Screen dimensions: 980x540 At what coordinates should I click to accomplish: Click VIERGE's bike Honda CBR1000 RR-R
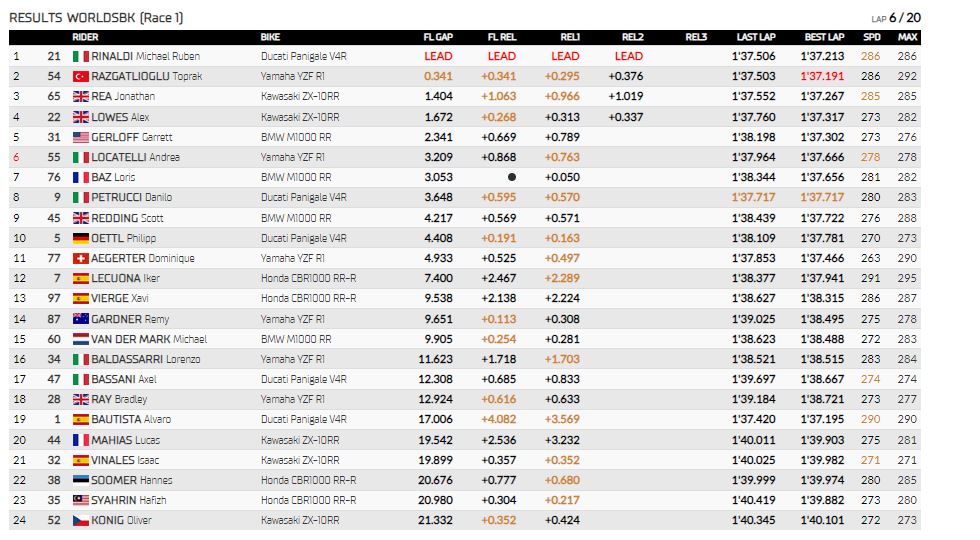[x=309, y=298]
